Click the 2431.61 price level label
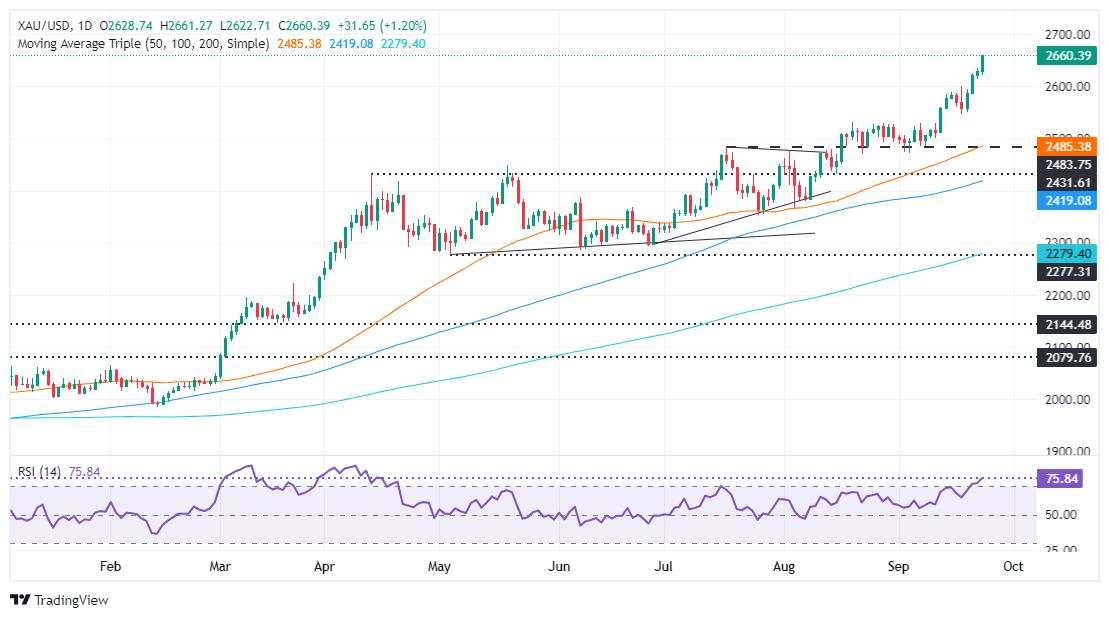Screen dimensions: 1109x618 [x=1067, y=182]
